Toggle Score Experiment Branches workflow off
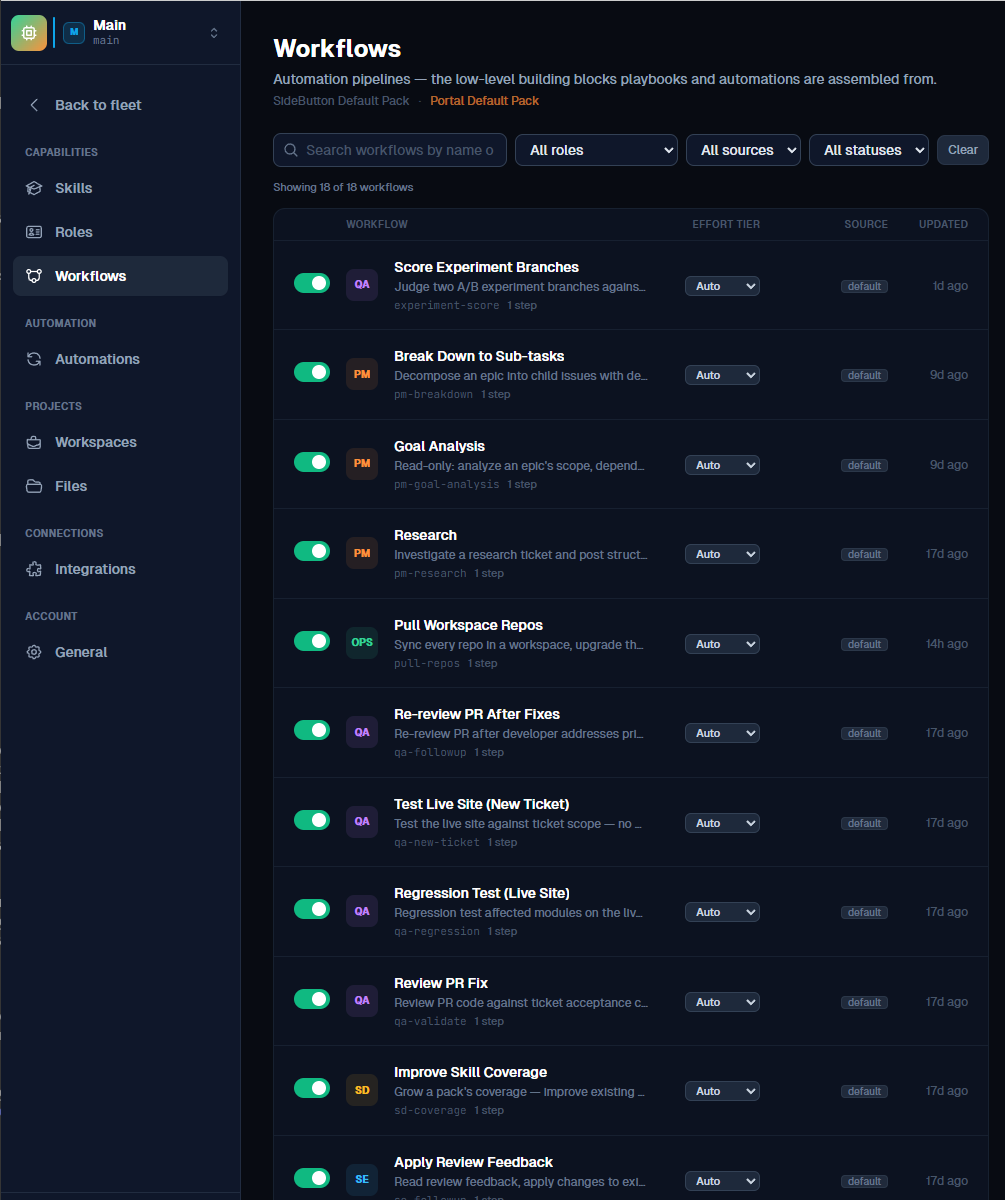Viewport: 1005px width, 1200px height. (312, 283)
